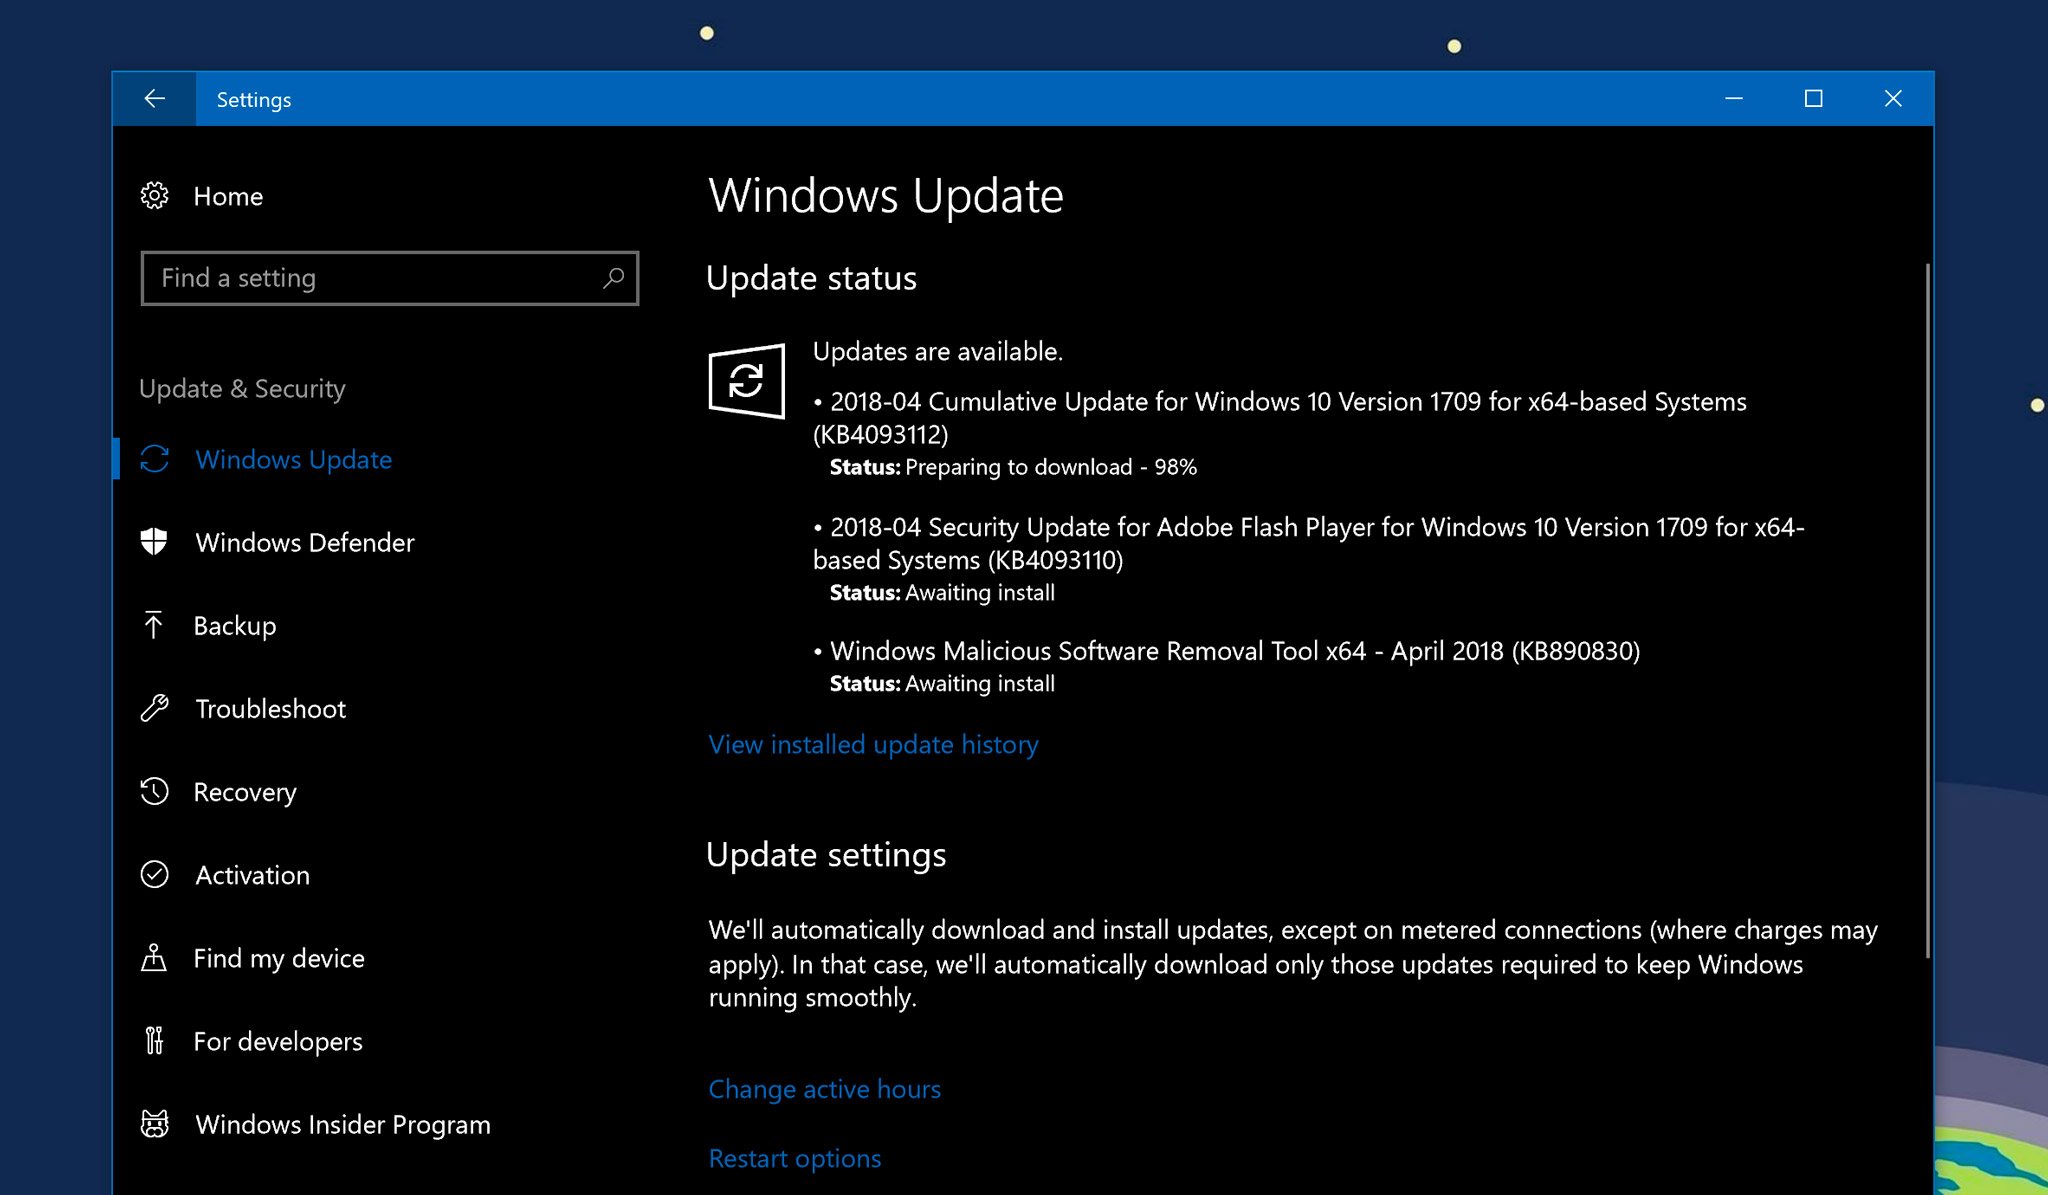Click the For developers tools icon
This screenshot has width=2048, height=1195.
(154, 1040)
